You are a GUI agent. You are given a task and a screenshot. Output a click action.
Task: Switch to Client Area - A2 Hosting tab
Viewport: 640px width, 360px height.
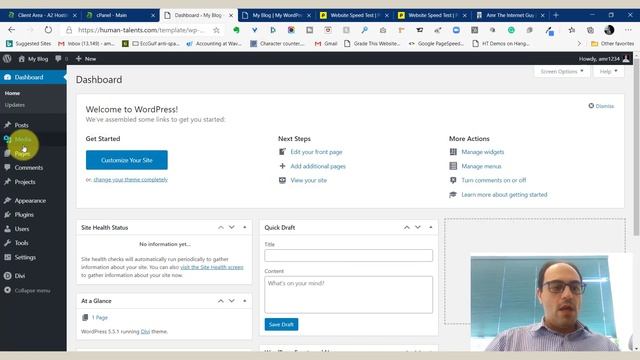click(x=41, y=15)
